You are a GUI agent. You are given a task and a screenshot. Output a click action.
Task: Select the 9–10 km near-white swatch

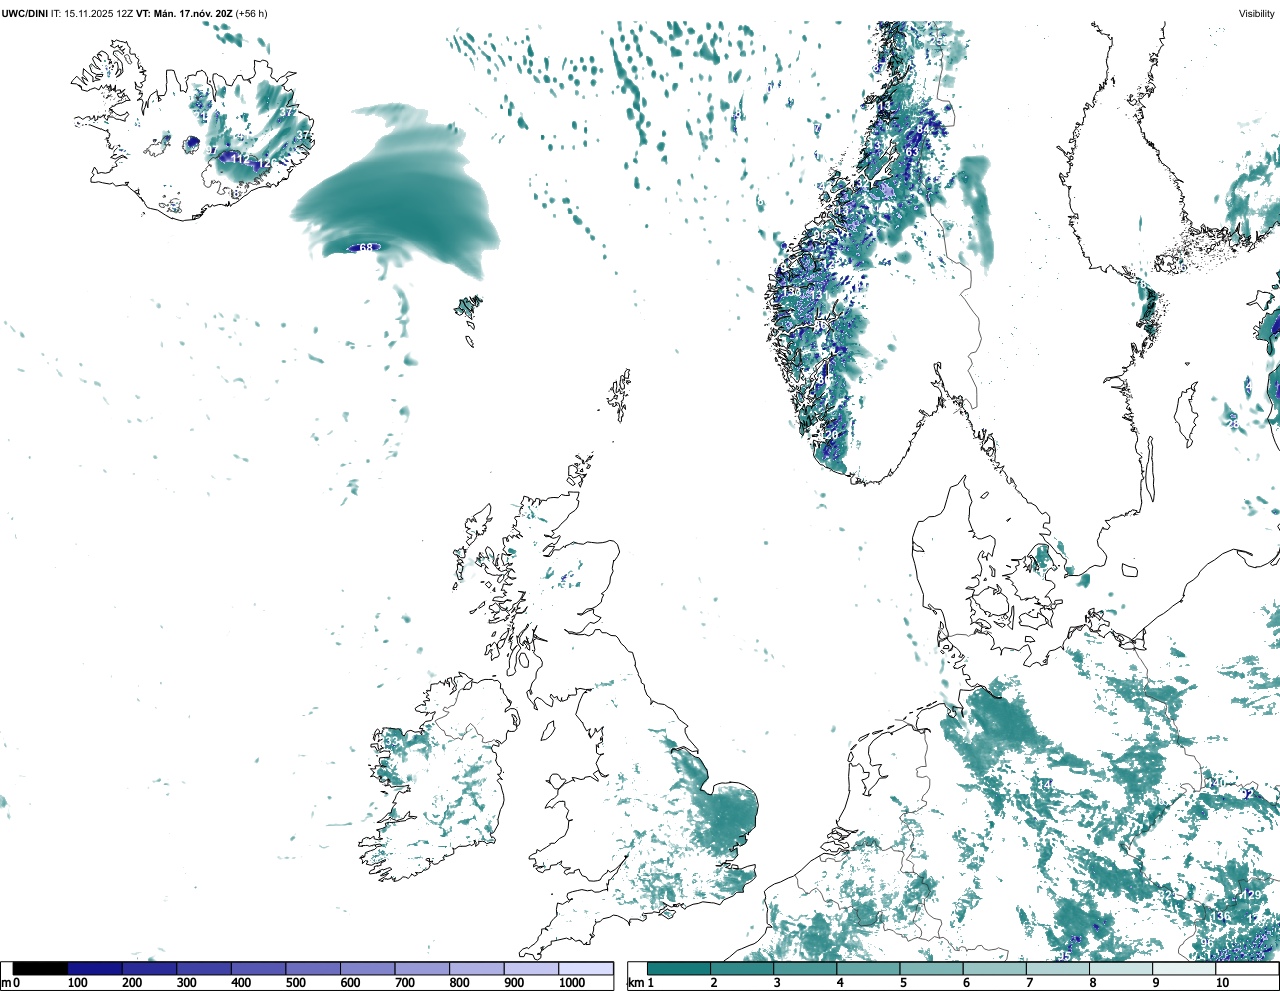click(x=1184, y=969)
